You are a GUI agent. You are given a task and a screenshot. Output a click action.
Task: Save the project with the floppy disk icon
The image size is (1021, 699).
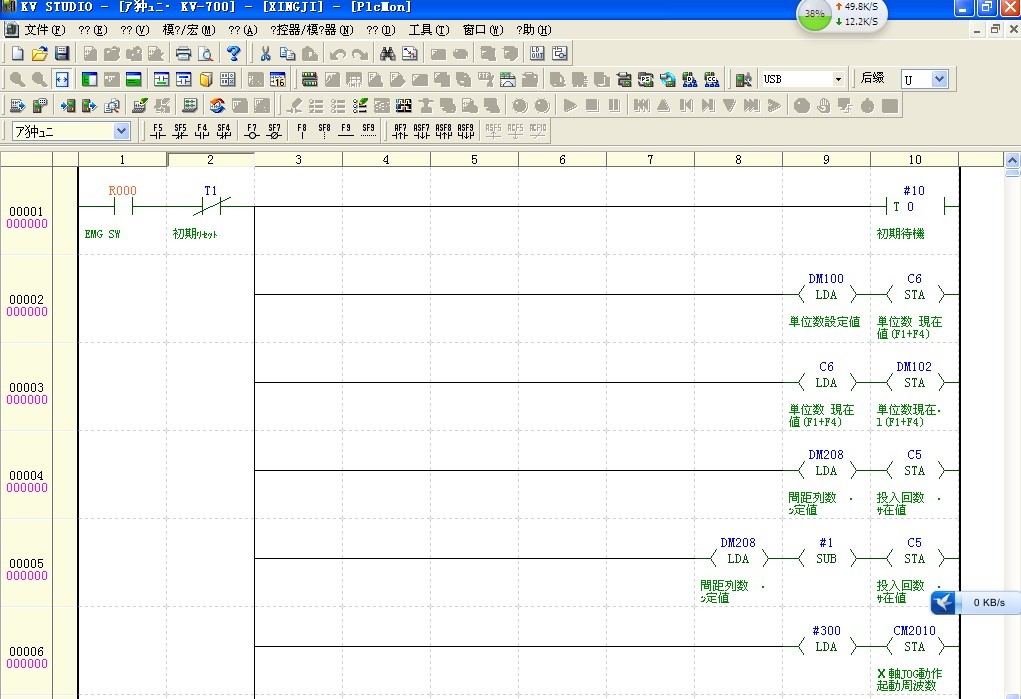61,53
